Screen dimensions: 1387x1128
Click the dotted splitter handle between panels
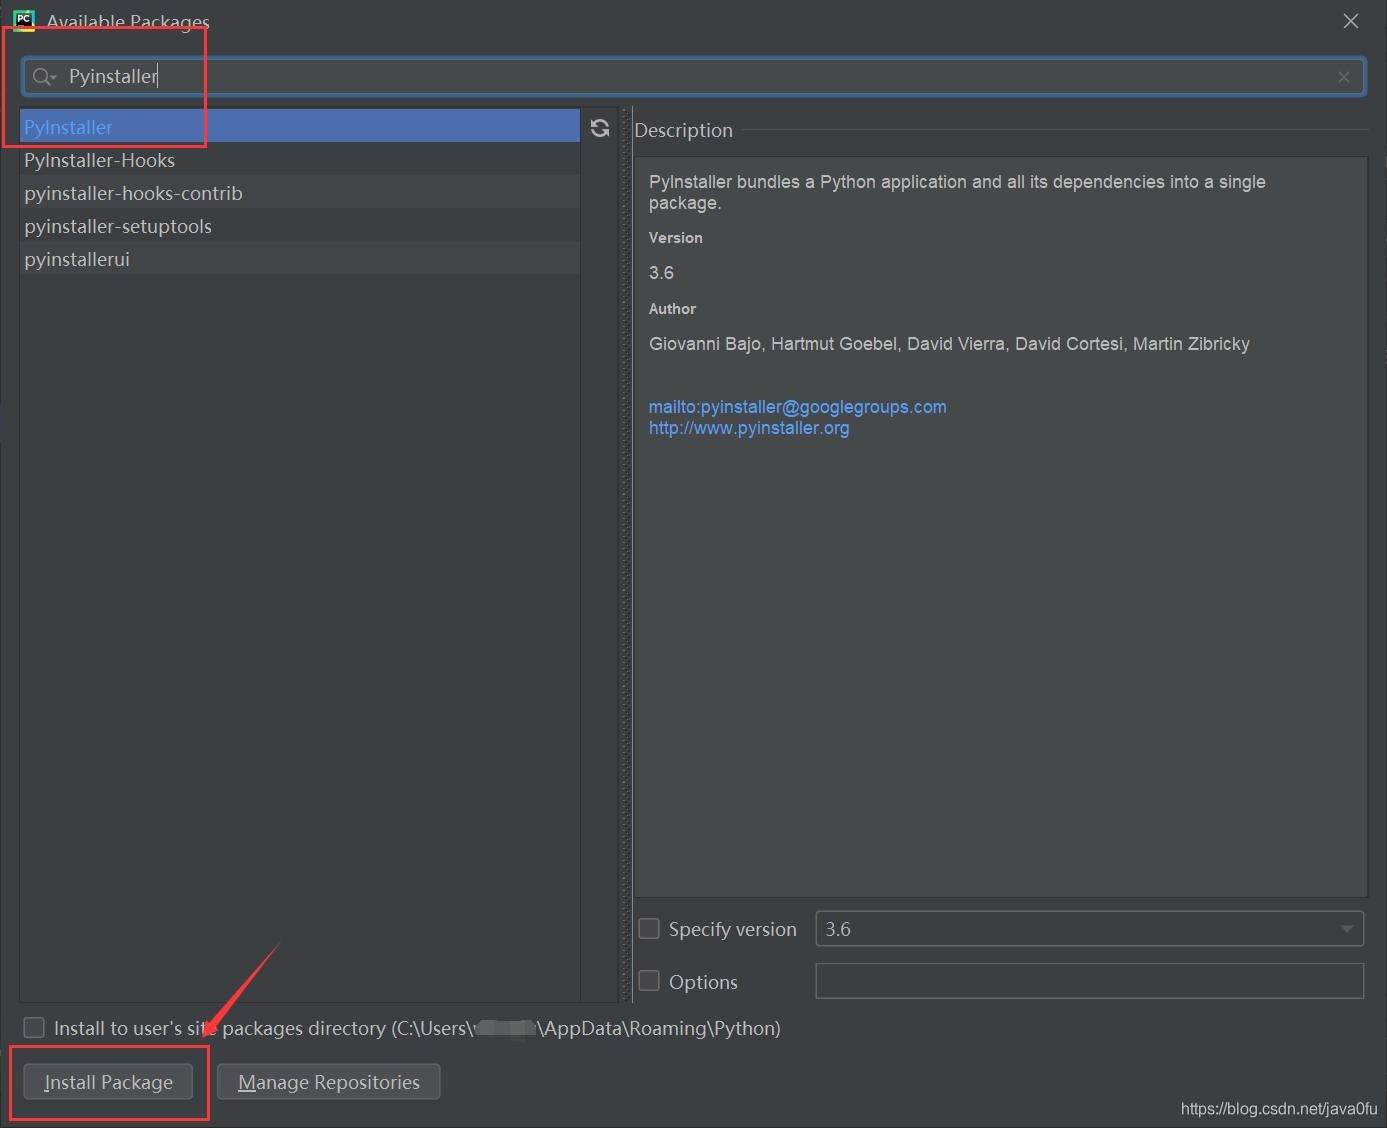[627, 555]
